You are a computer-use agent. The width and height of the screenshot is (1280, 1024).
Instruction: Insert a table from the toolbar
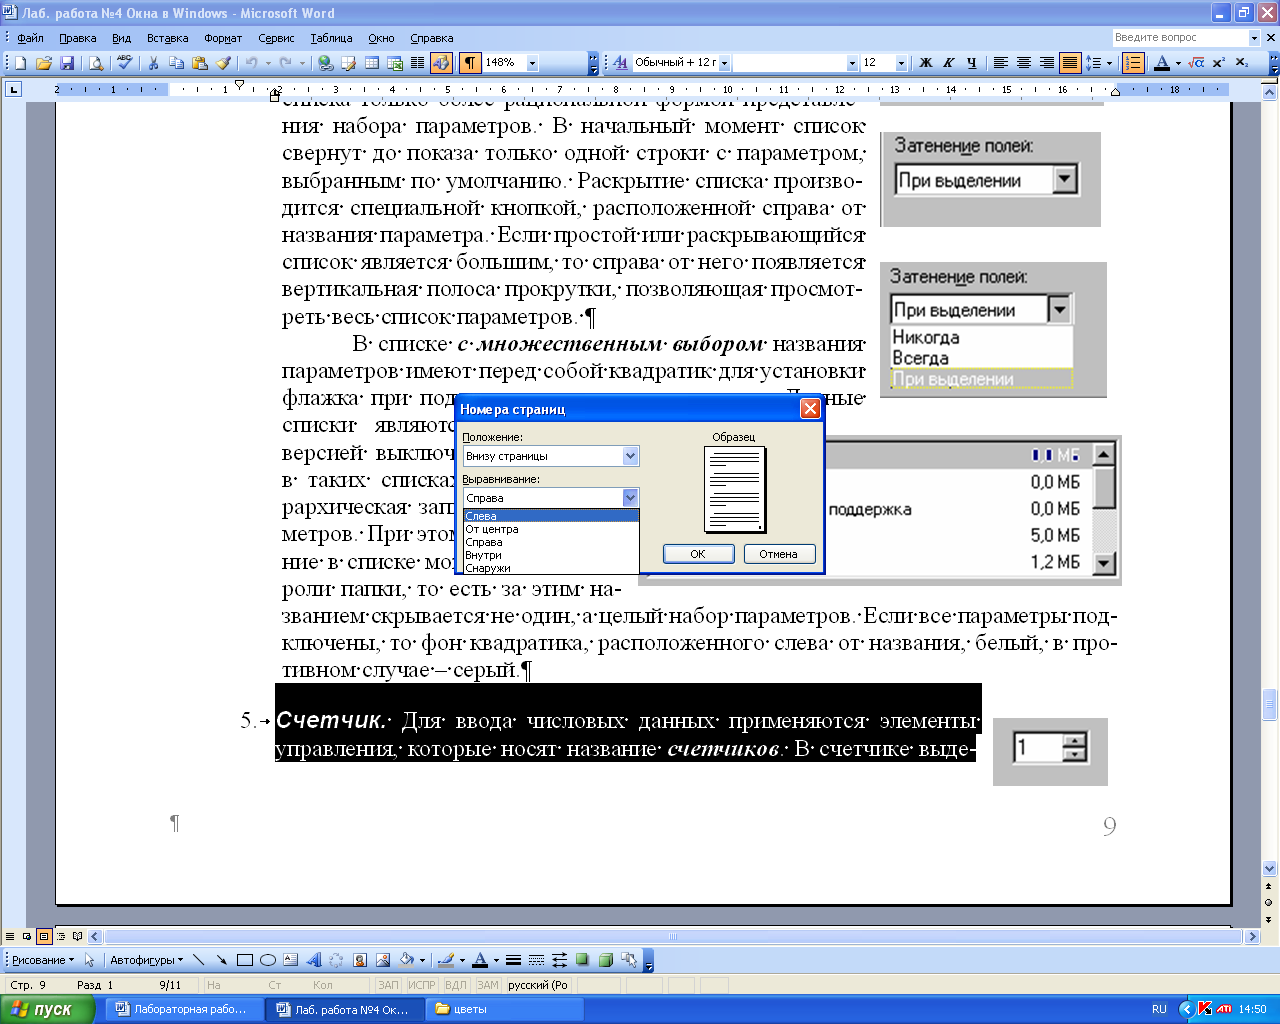pos(372,63)
